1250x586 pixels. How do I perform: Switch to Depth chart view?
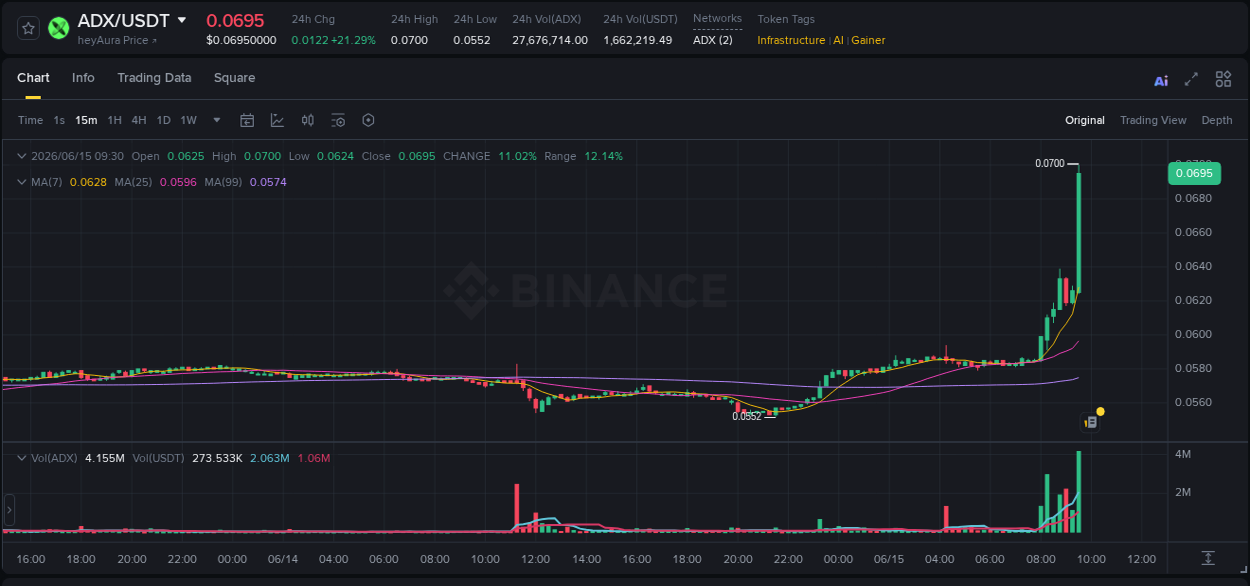tap(1217, 120)
